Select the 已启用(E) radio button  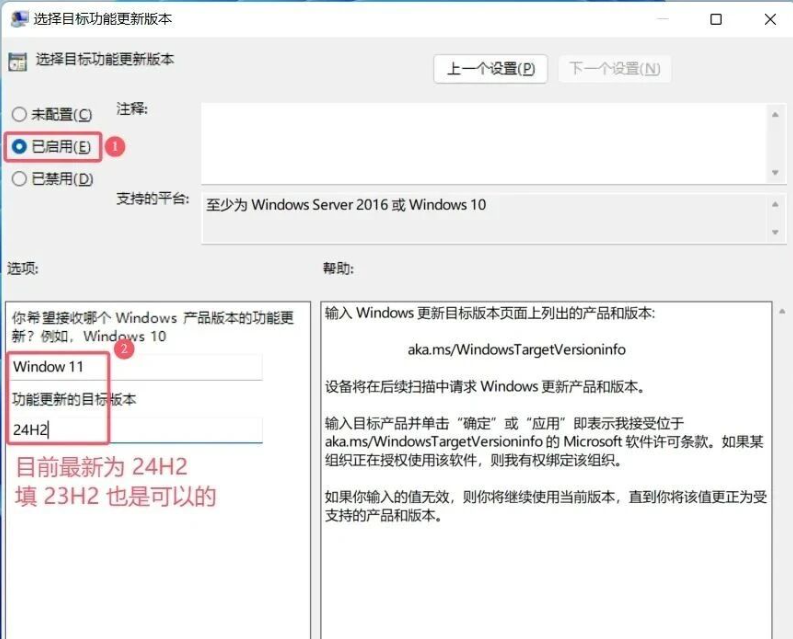tap(19, 147)
